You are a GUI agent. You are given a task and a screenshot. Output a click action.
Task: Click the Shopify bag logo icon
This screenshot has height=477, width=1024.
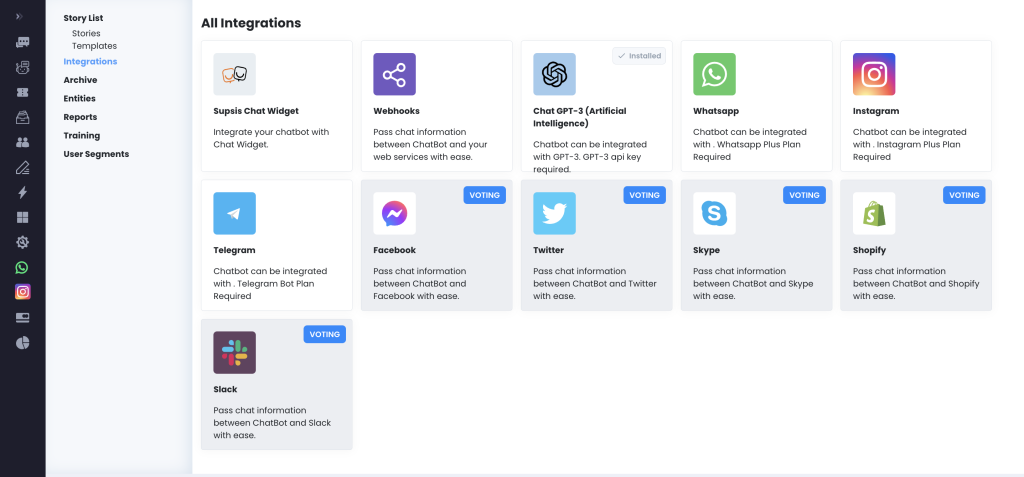pyautogui.click(x=874, y=213)
